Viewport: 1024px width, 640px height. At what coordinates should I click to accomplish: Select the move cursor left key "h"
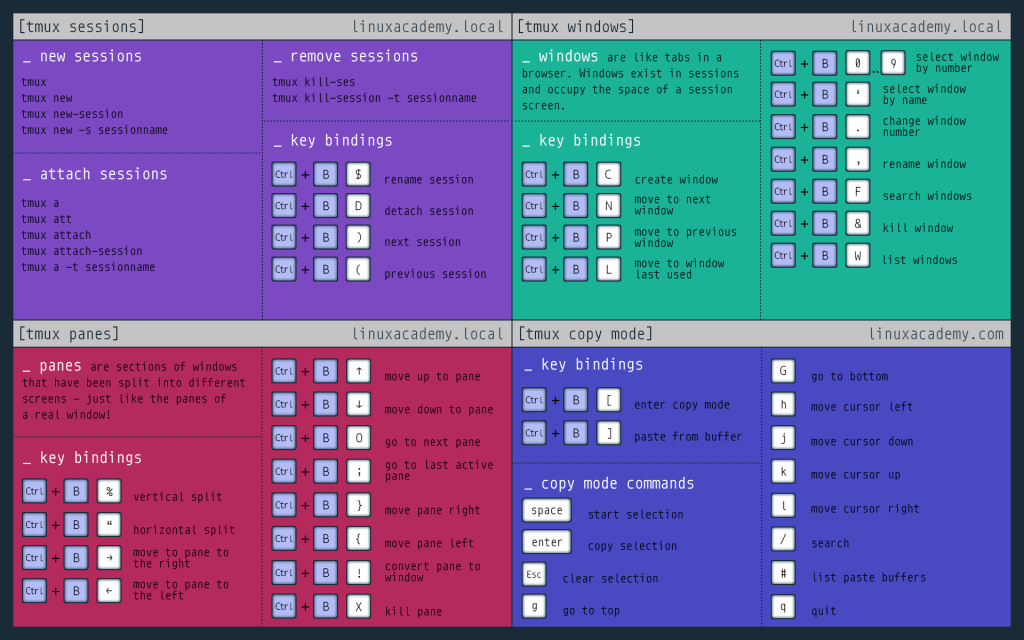coord(783,407)
